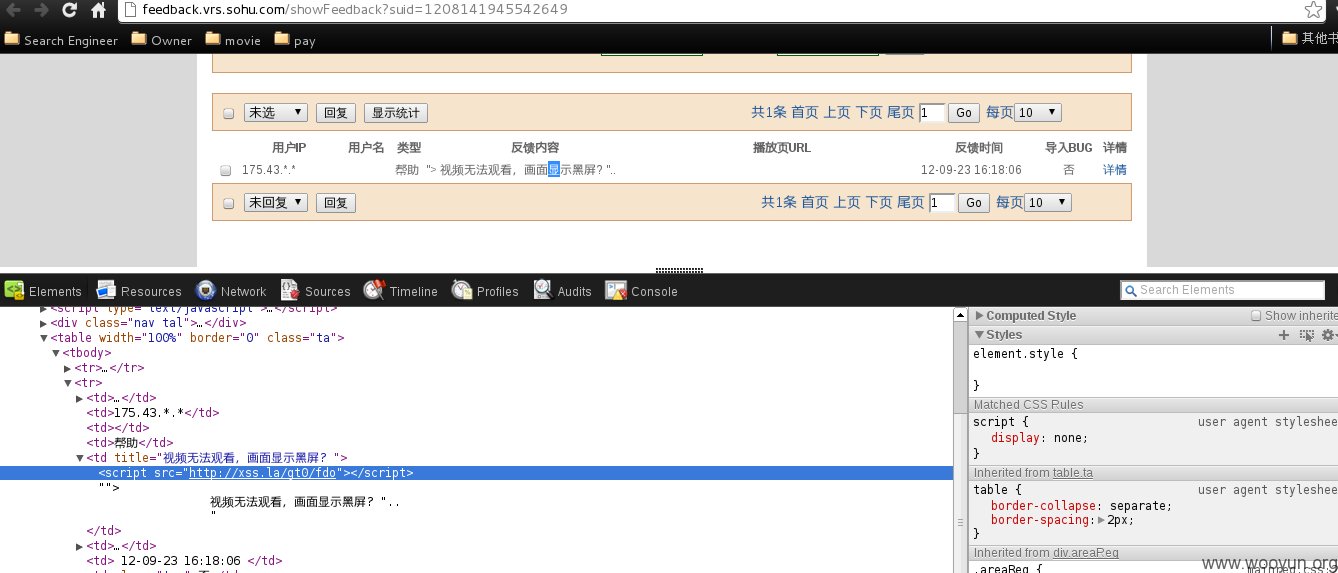The height and width of the screenshot is (573, 1338).
Task: Click the toggle element state icon in Styles
Action: click(x=1306, y=335)
